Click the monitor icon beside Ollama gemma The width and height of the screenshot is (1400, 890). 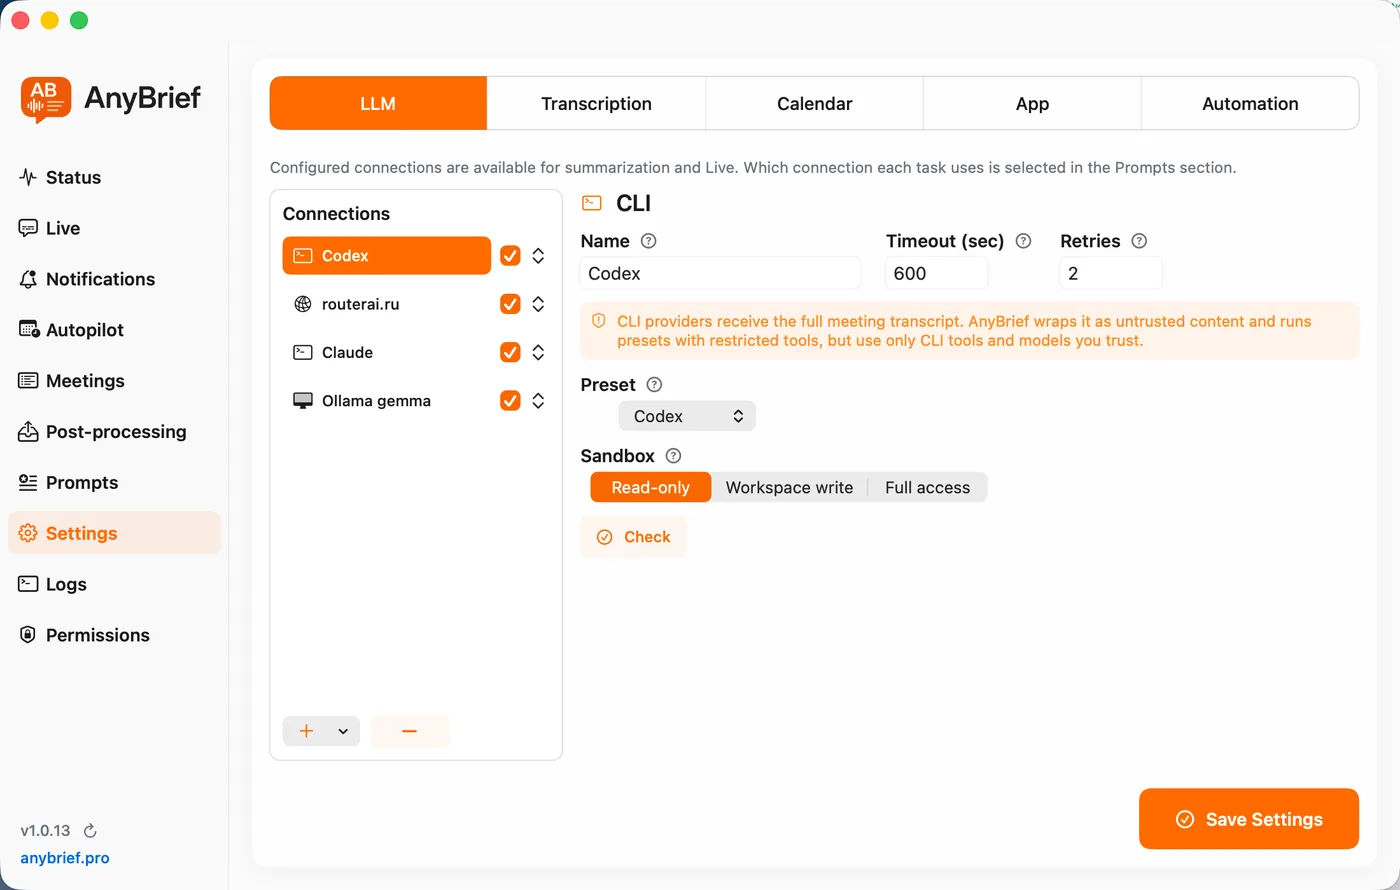[x=302, y=400]
